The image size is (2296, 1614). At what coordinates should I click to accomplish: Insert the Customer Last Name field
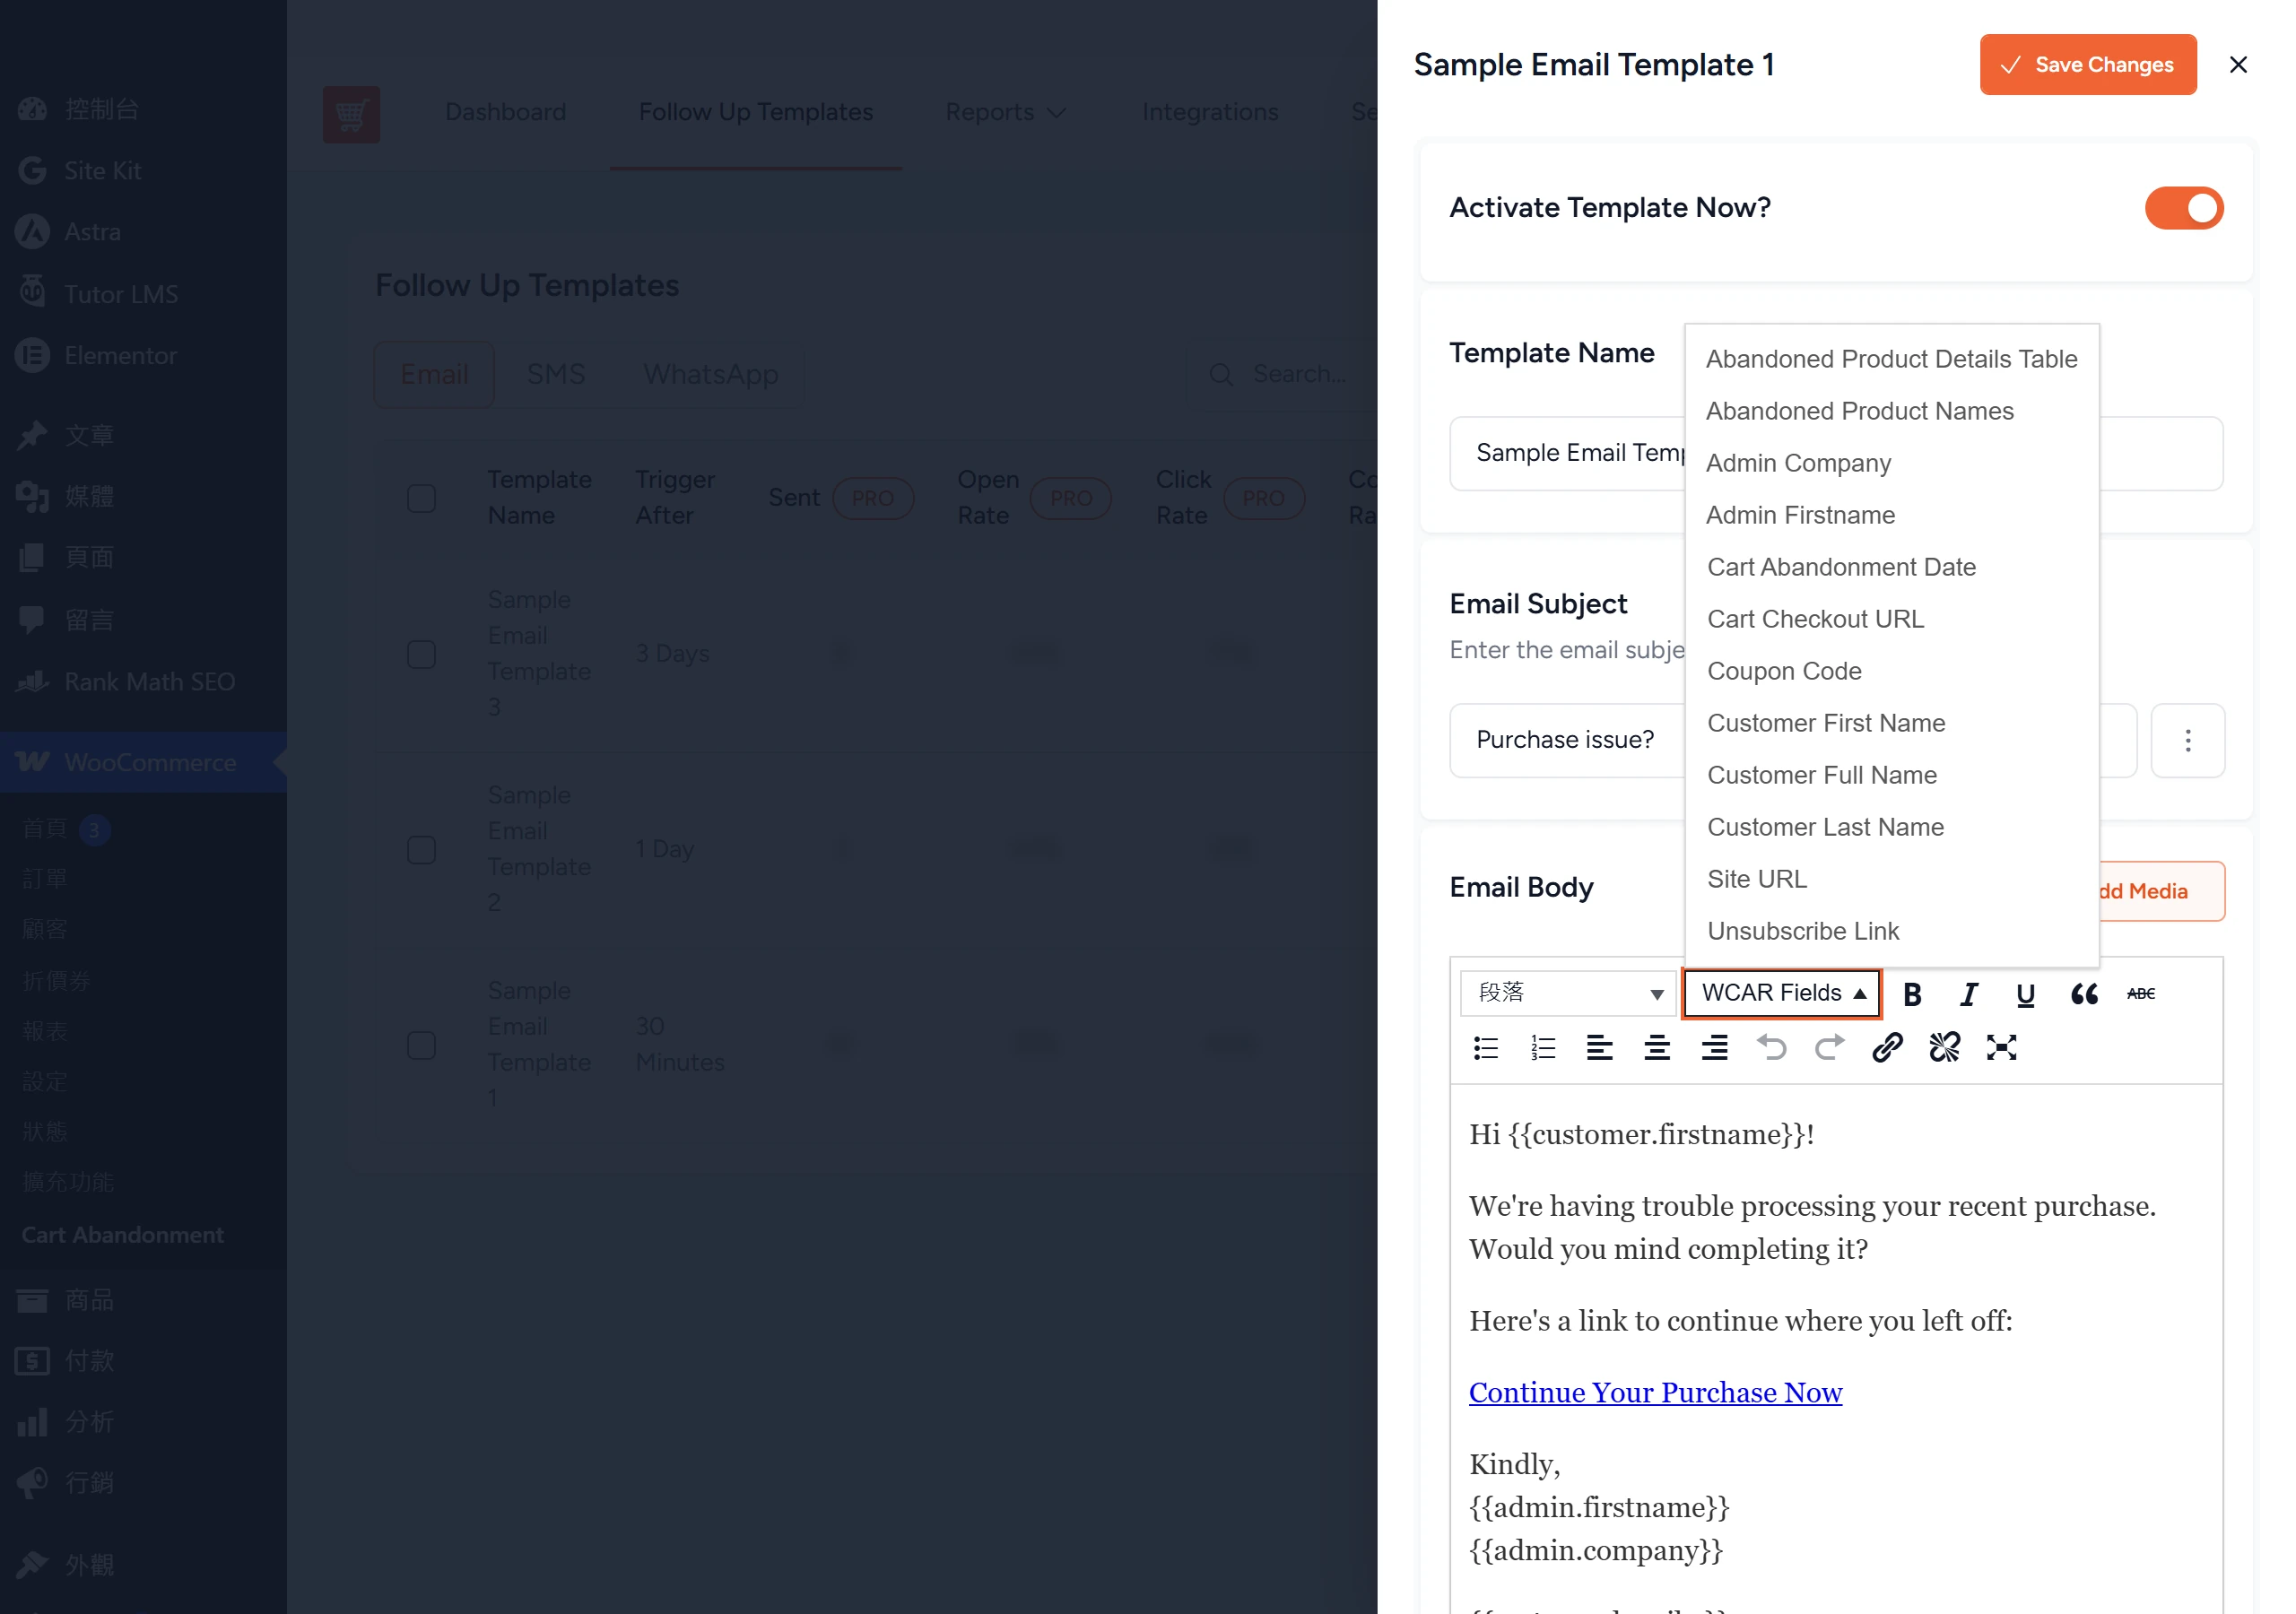pyautogui.click(x=1891, y=827)
